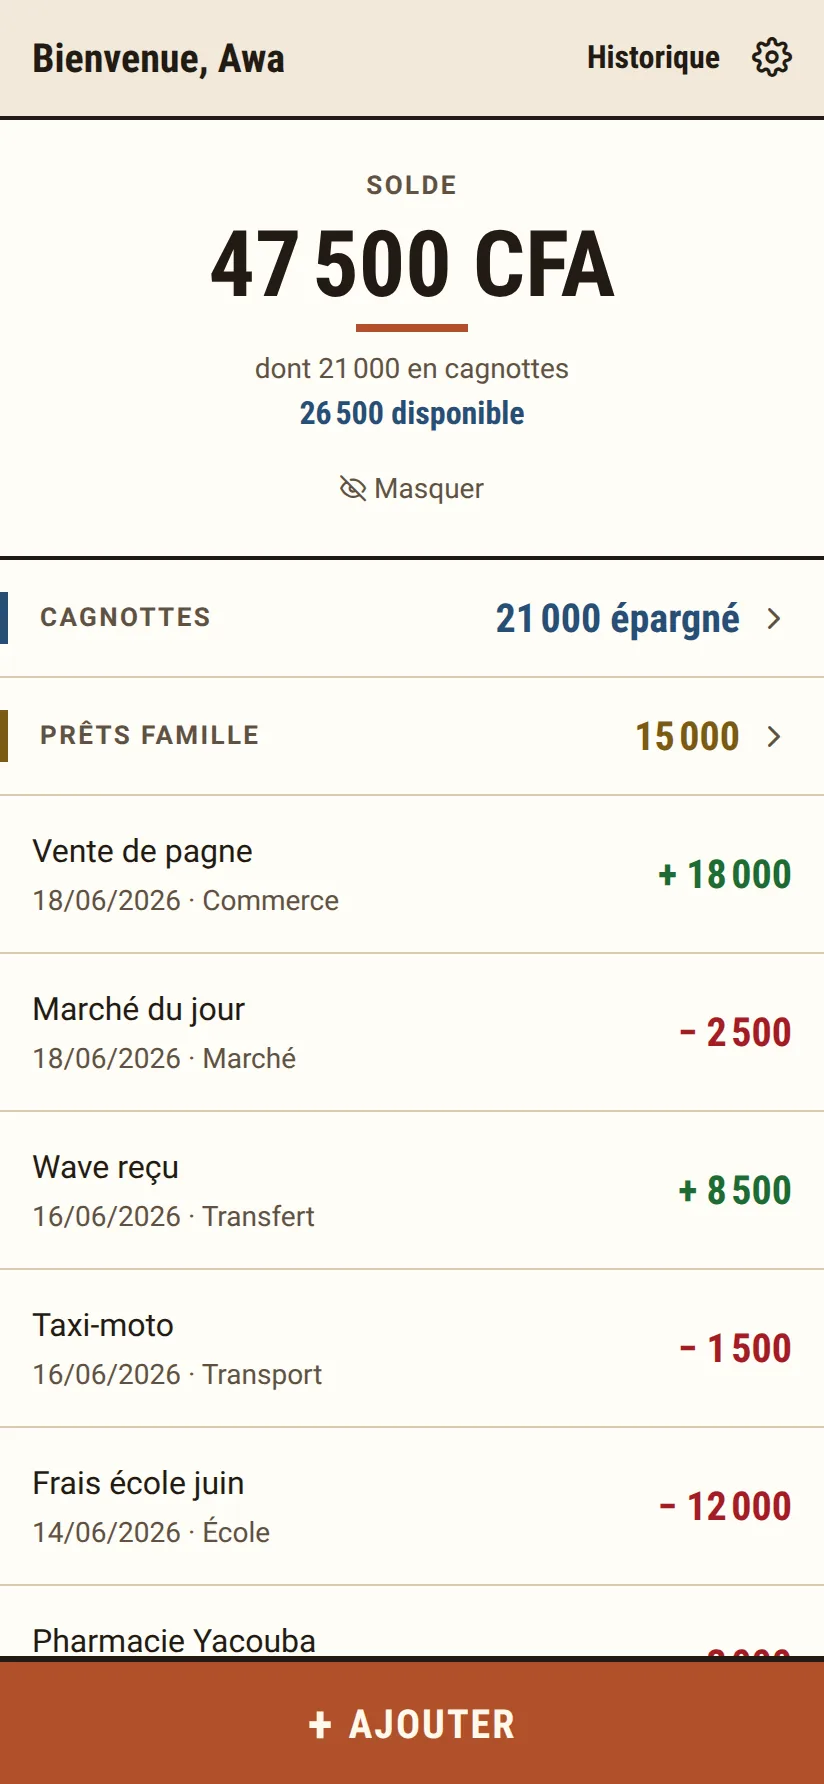Screen dimensions: 824x1784
Task: Open settings via the gear icon
Action: 771,58
